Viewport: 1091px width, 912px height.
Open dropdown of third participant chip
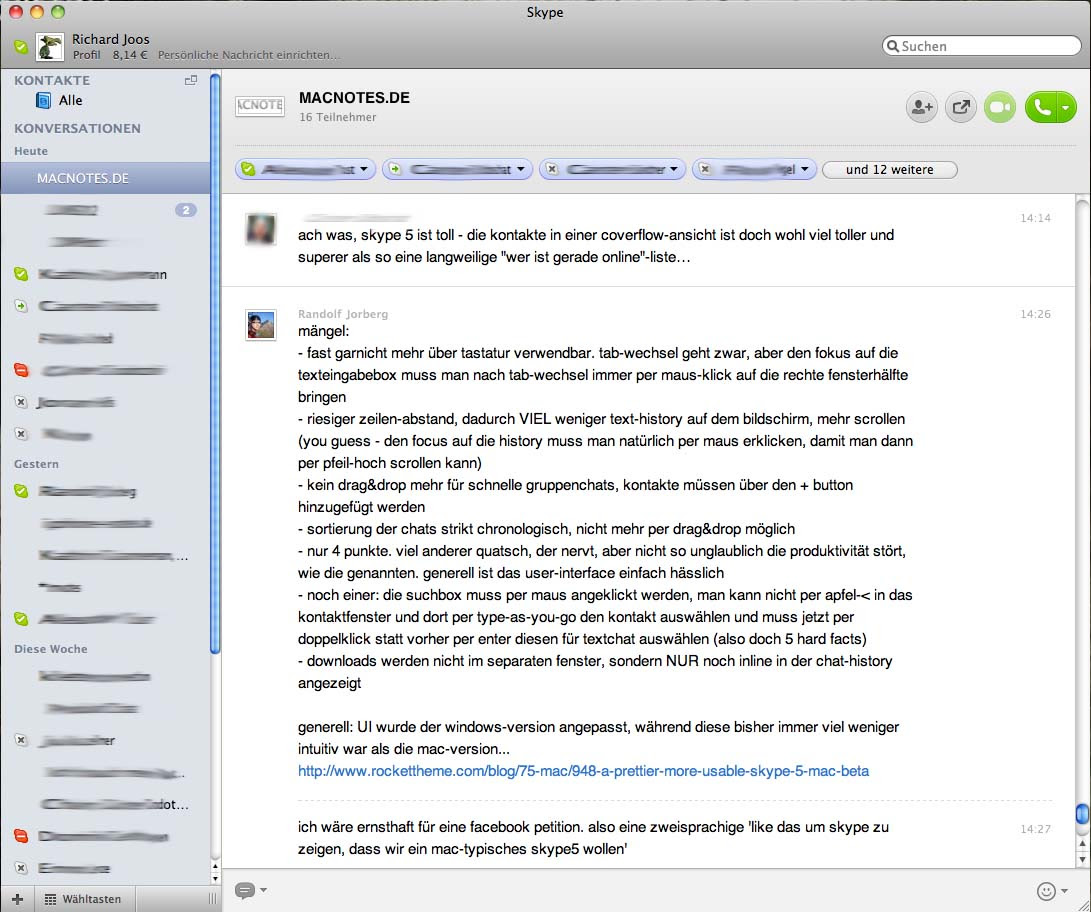(x=674, y=170)
